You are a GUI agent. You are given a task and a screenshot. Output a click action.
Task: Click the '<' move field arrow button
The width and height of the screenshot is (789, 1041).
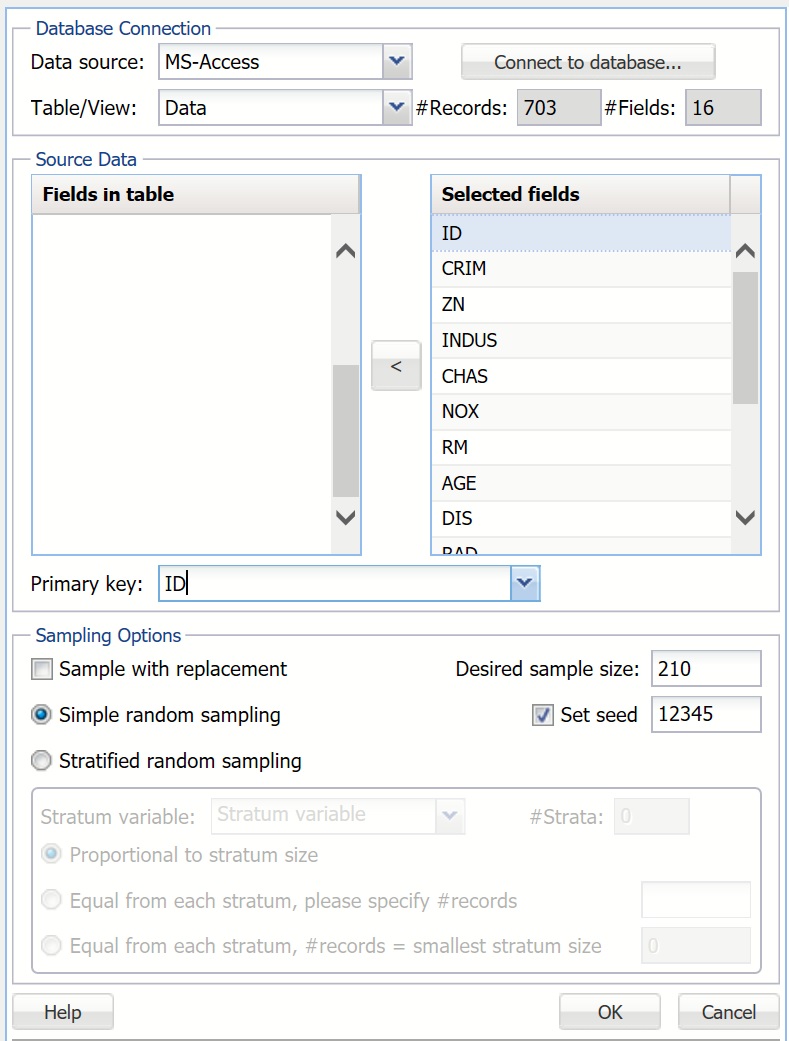tap(396, 366)
